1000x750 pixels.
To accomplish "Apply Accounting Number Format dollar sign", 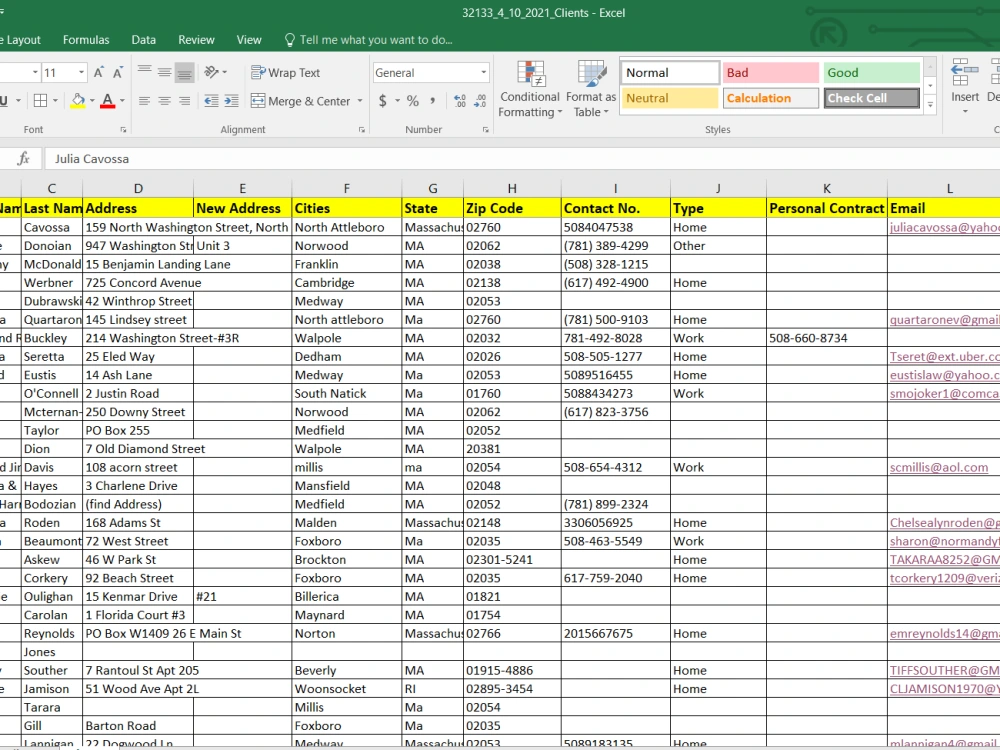I will (383, 101).
